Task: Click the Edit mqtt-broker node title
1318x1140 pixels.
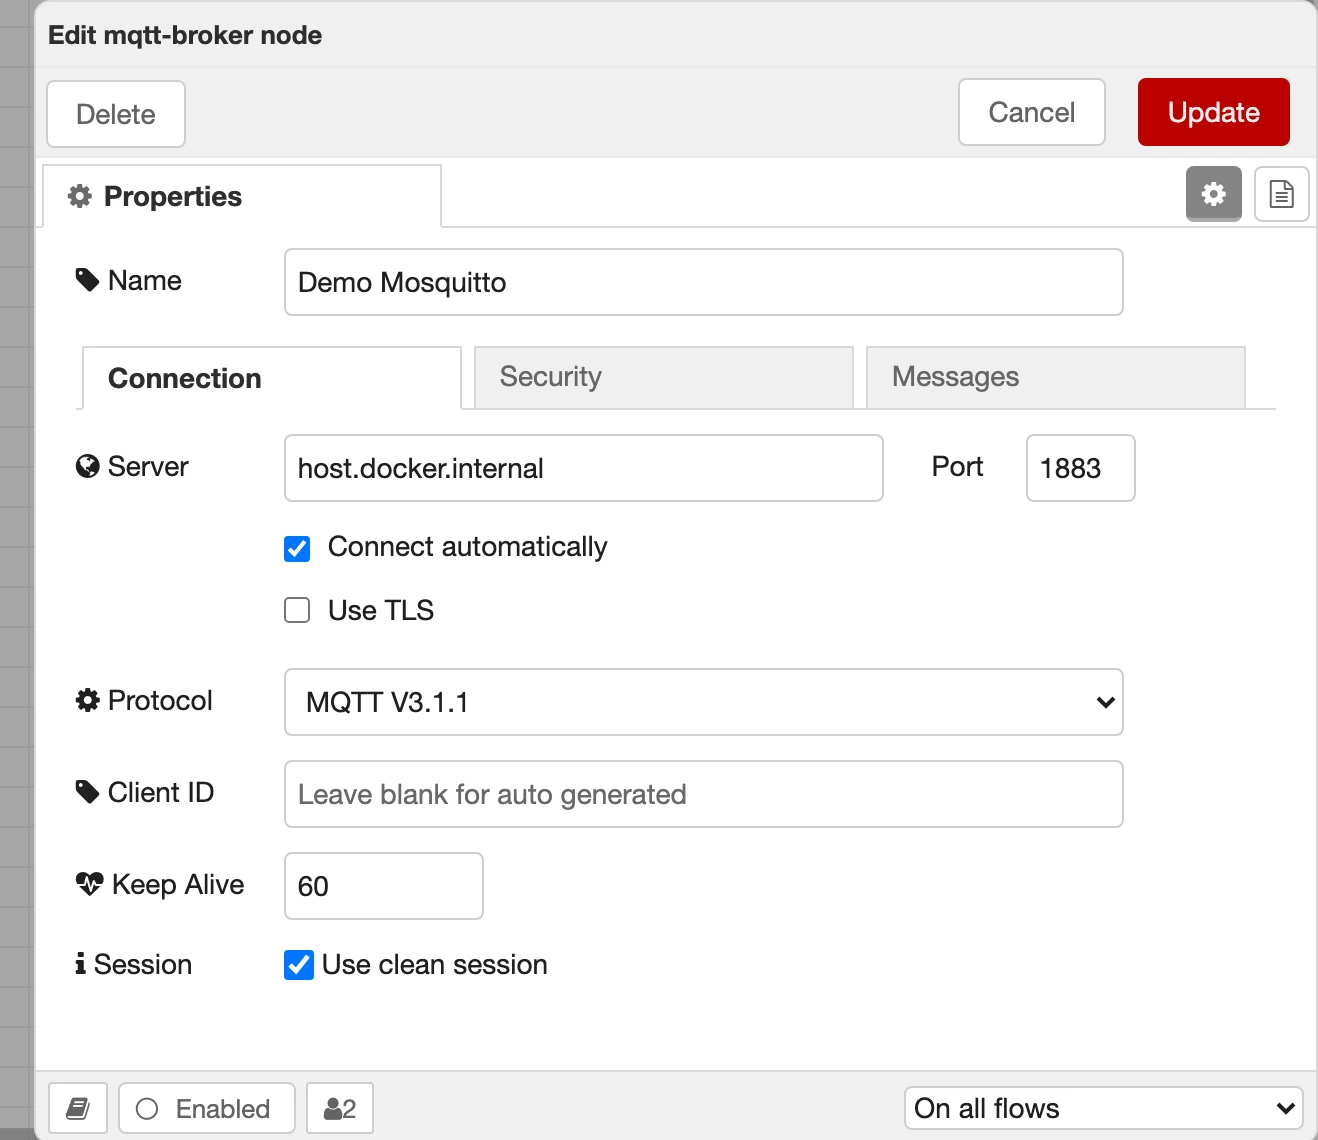Action: (x=185, y=35)
